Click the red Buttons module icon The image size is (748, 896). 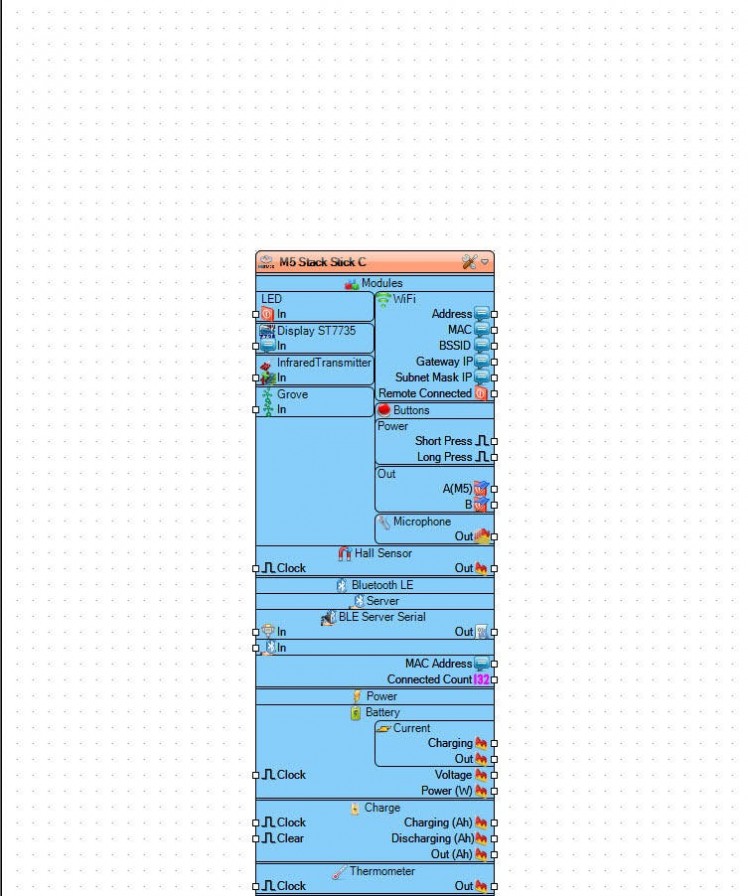click(x=384, y=410)
